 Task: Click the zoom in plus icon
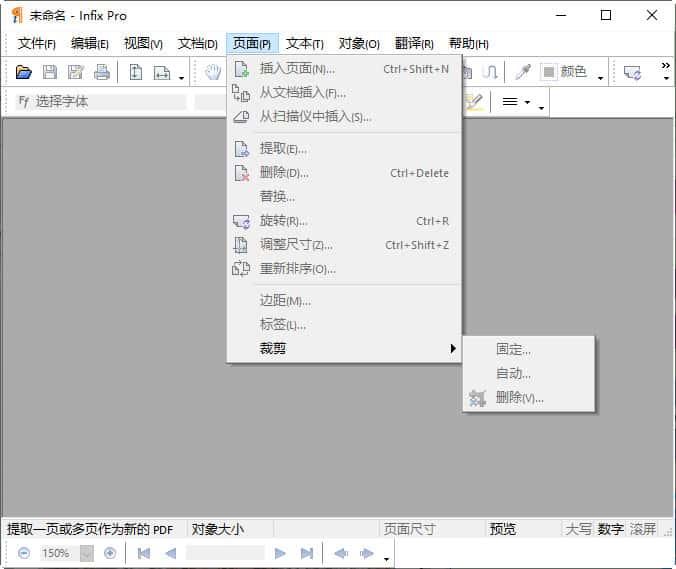[110, 553]
